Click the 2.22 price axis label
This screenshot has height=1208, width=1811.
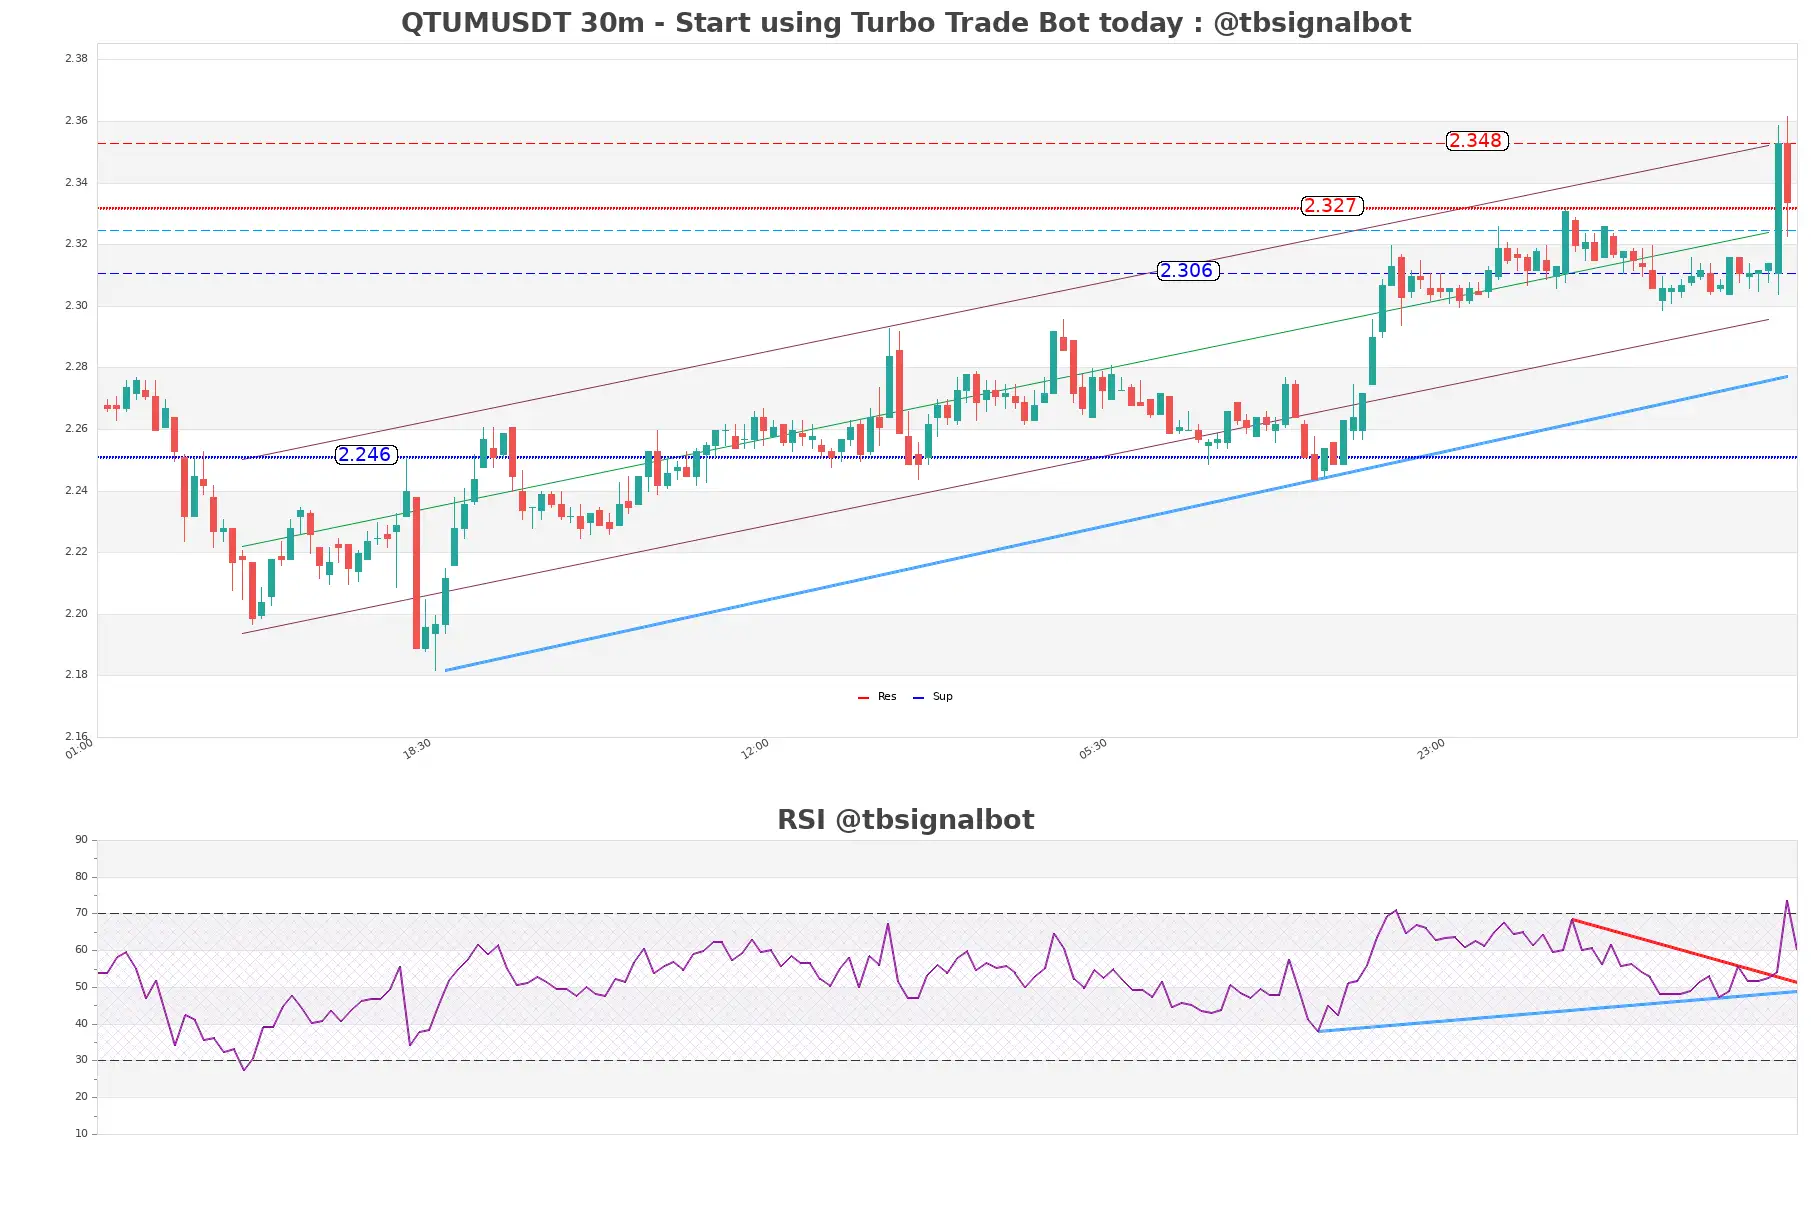(x=76, y=552)
